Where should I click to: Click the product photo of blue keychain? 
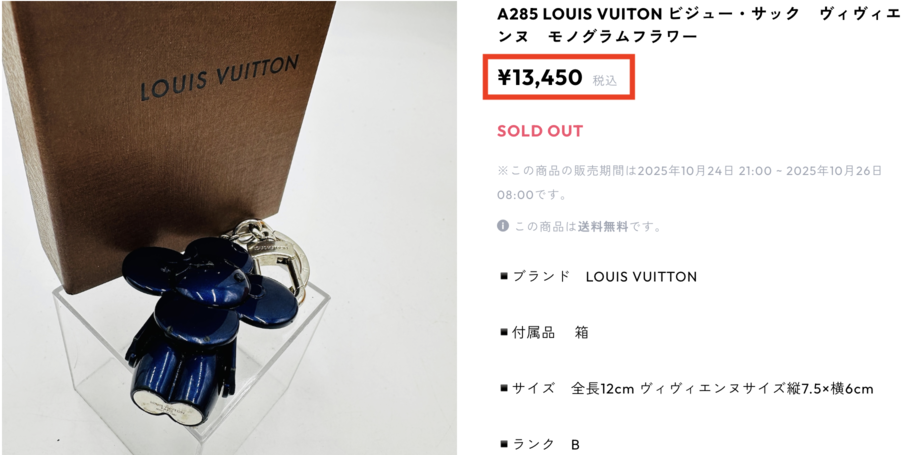[229, 228]
